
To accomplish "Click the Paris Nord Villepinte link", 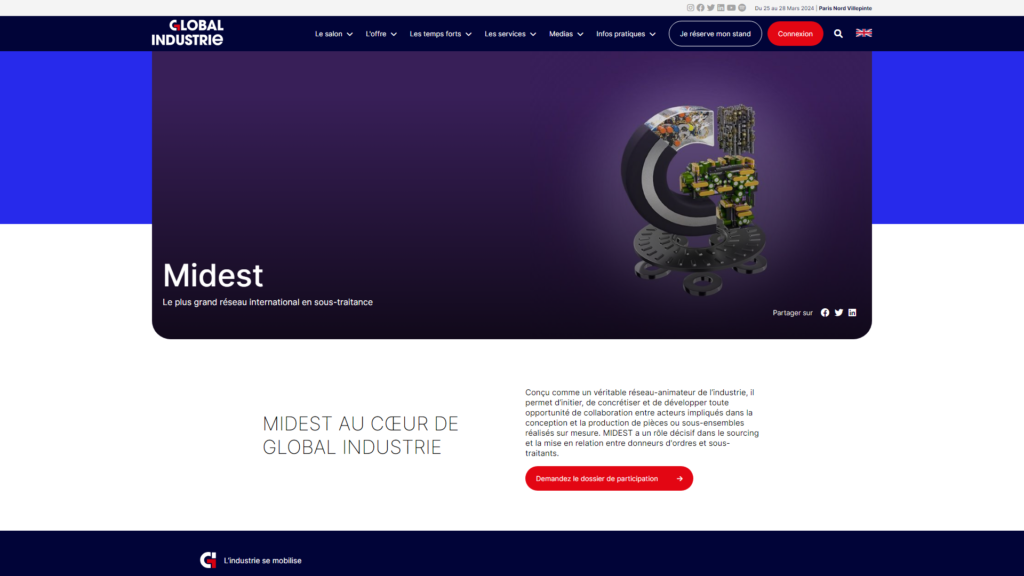I will [845, 8].
